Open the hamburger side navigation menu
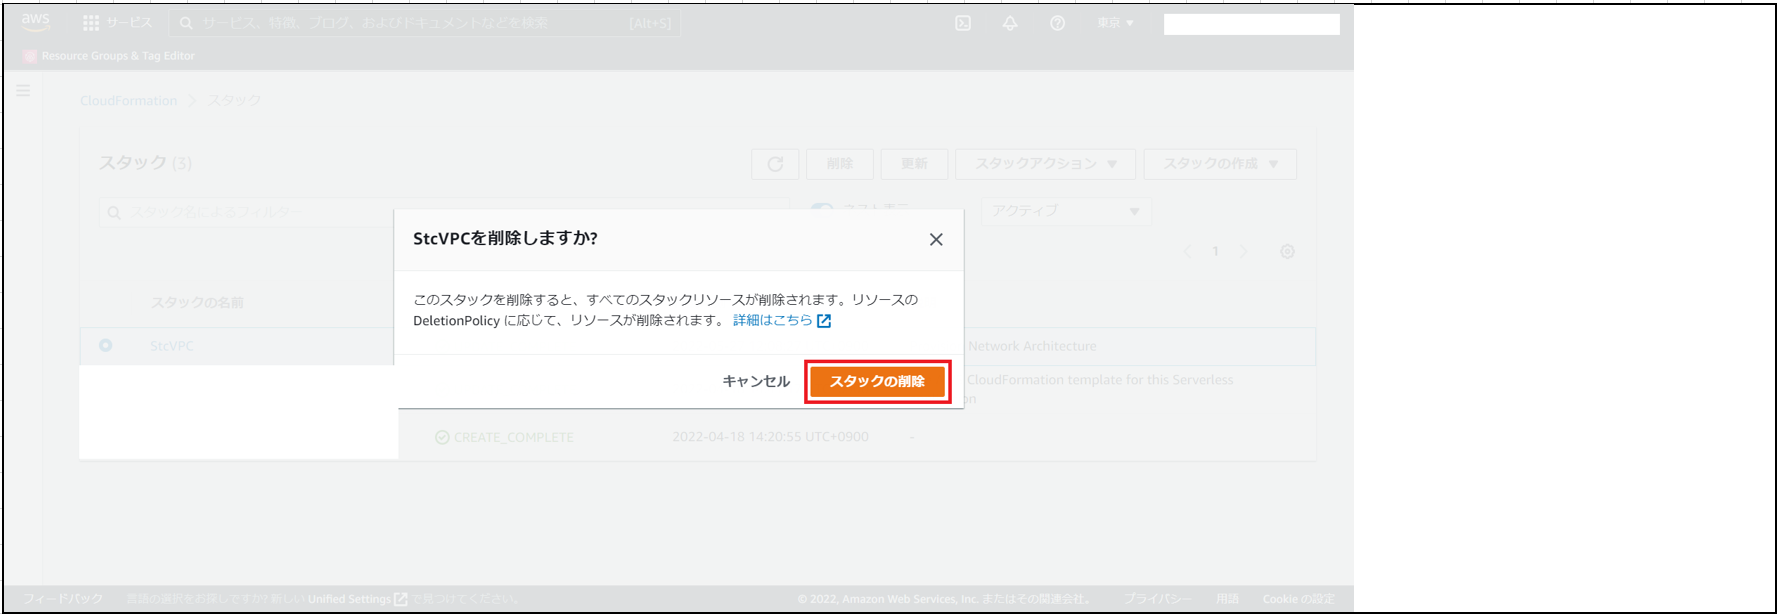This screenshot has height=614, width=1777. point(23,90)
